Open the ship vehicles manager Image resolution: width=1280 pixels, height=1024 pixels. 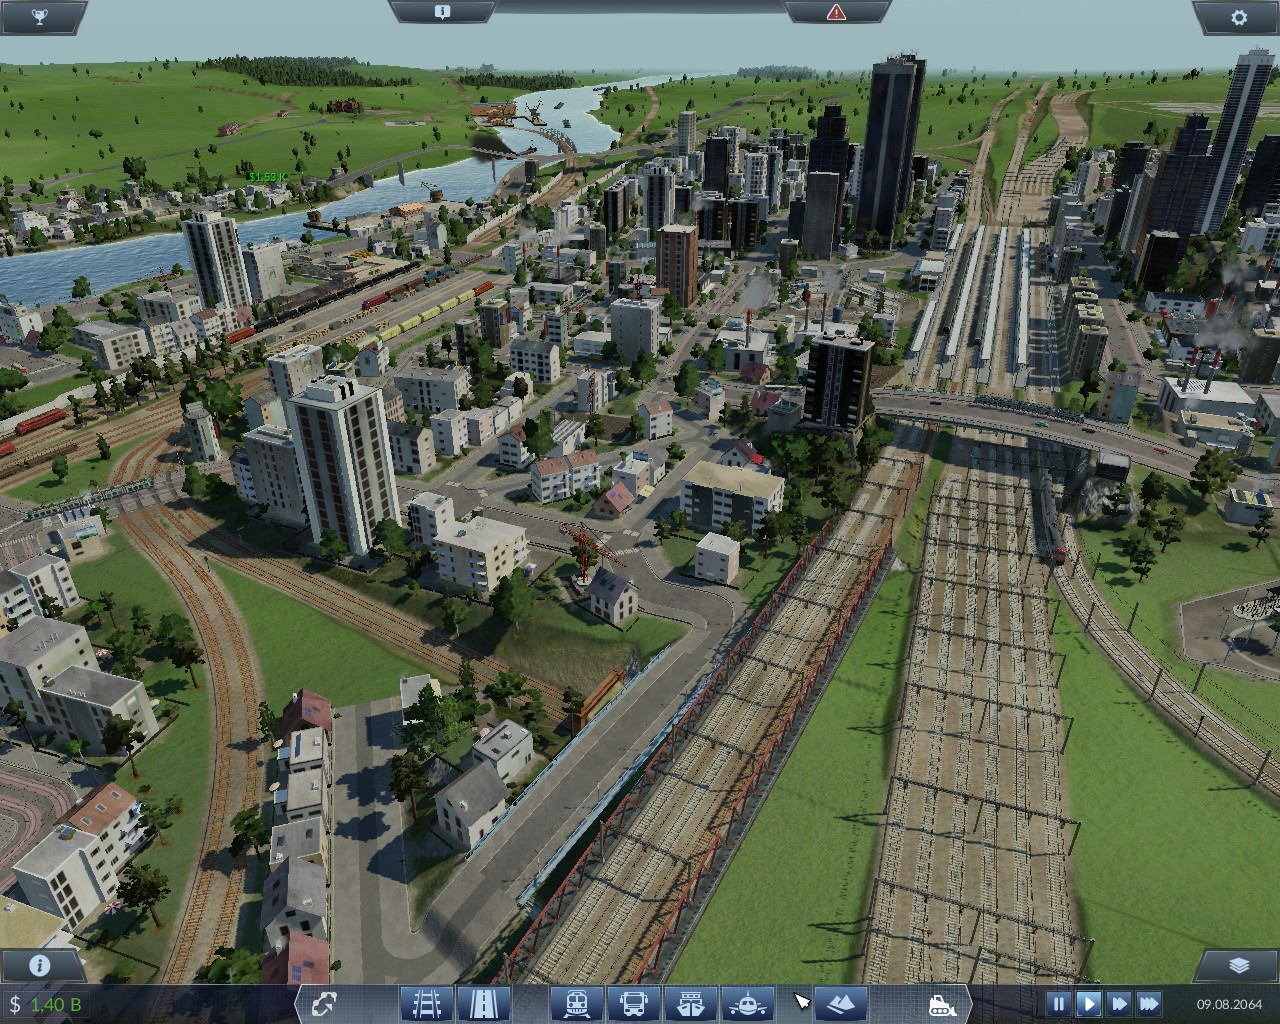[x=691, y=1003]
